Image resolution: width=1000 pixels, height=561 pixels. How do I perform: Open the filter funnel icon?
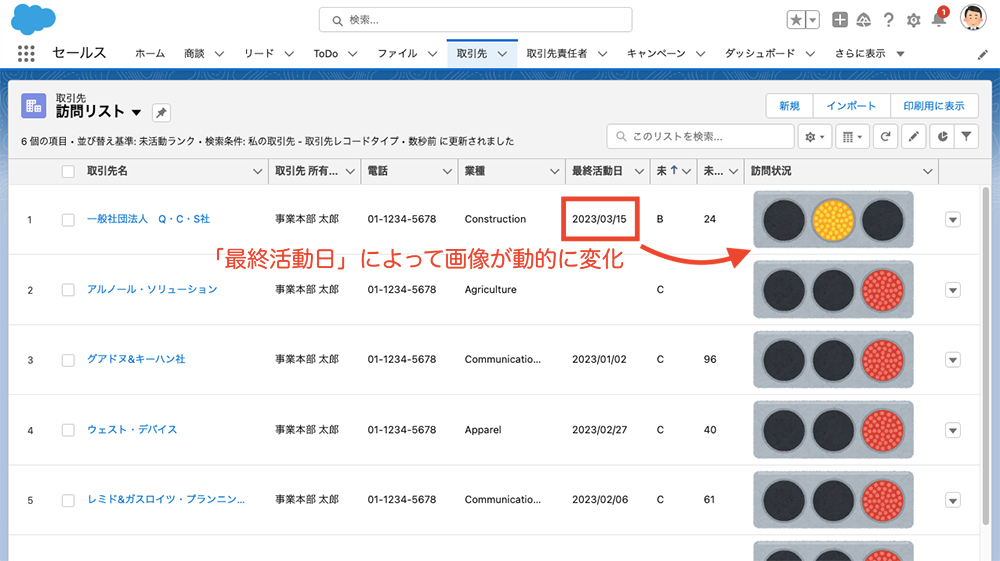[966, 136]
